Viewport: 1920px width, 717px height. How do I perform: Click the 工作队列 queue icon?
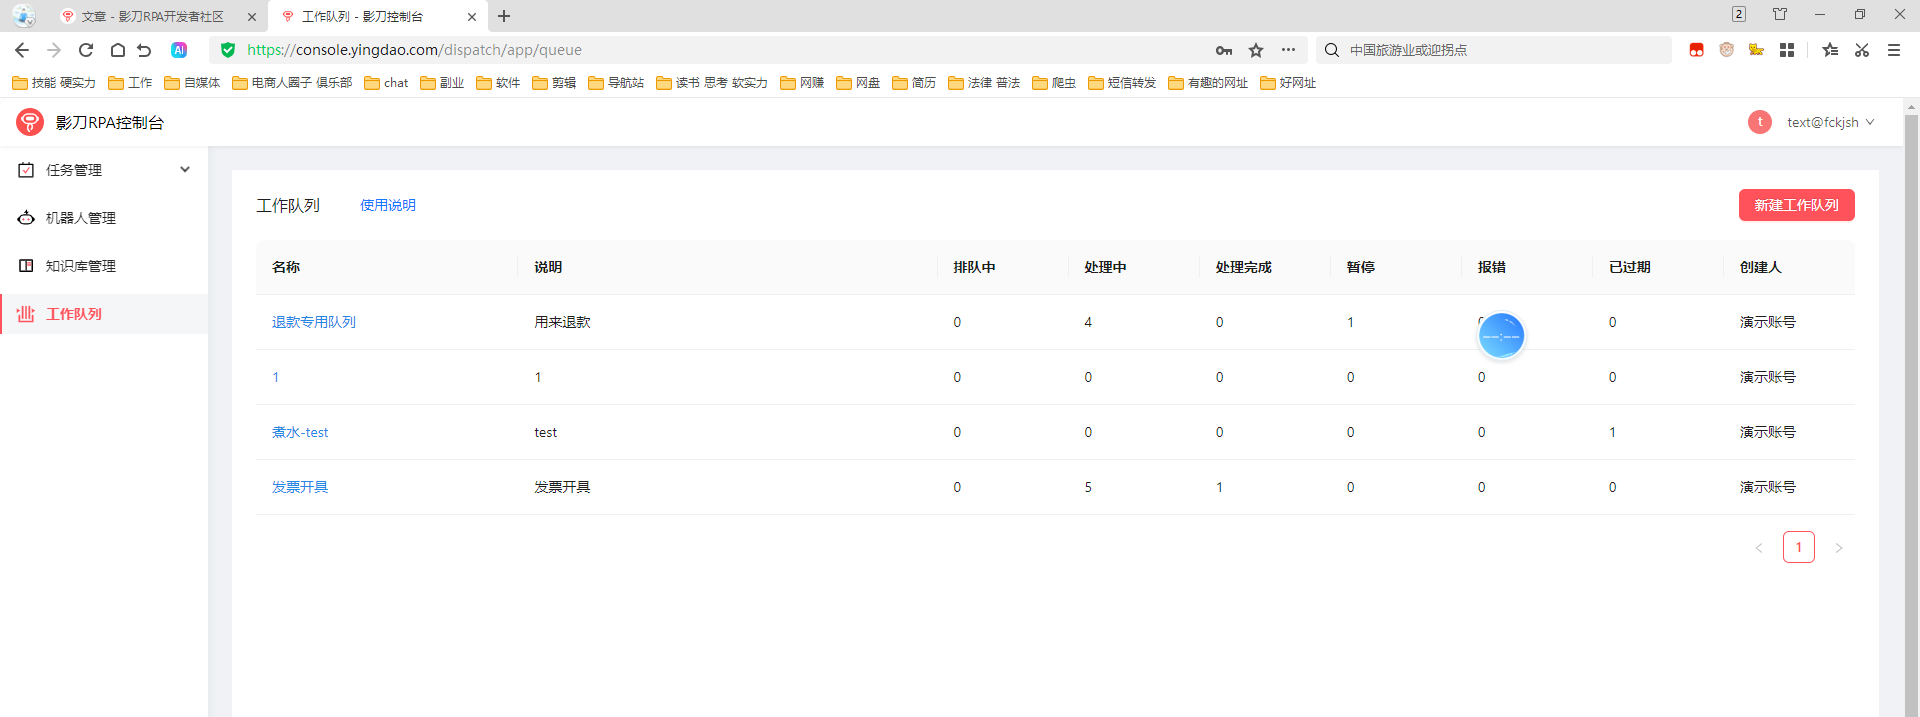[x=26, y=314]
